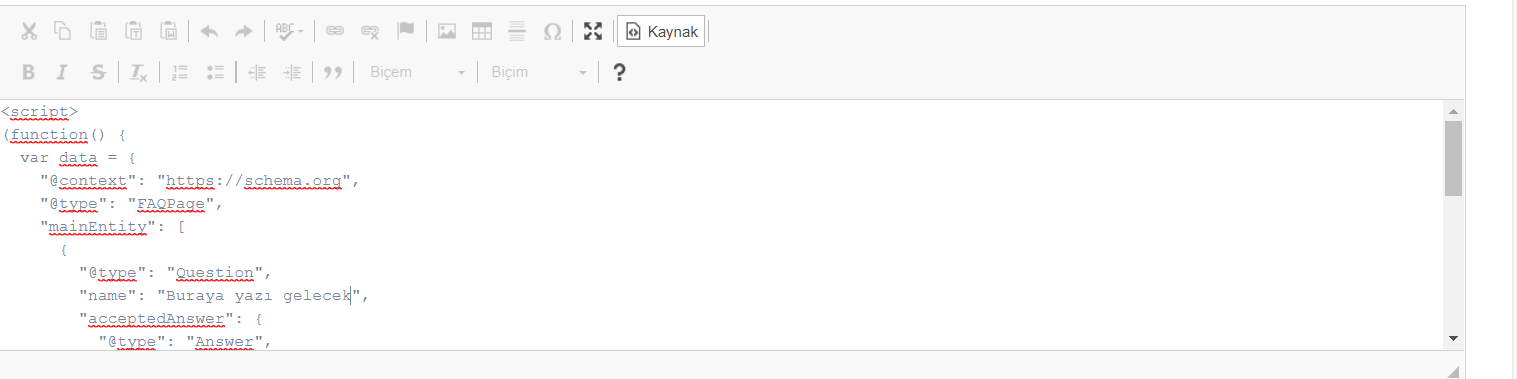Toggle the Kaynak source mode button
Image resolution: width=1517 pixels, height=379 pixels.
(661, 31)
